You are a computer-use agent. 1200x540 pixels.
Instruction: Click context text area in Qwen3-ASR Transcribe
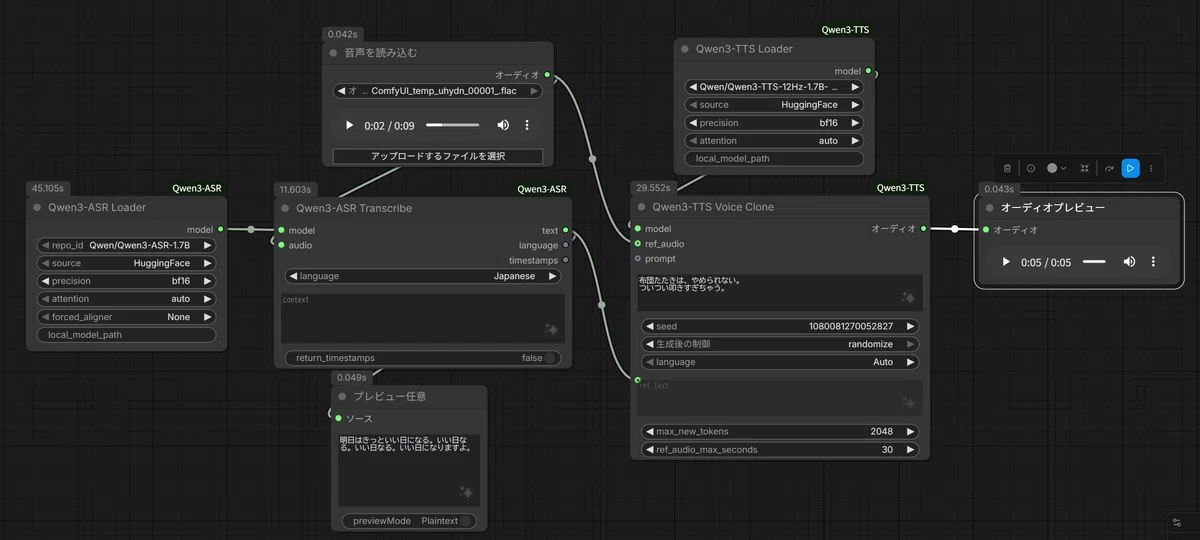tap(423, 318)
